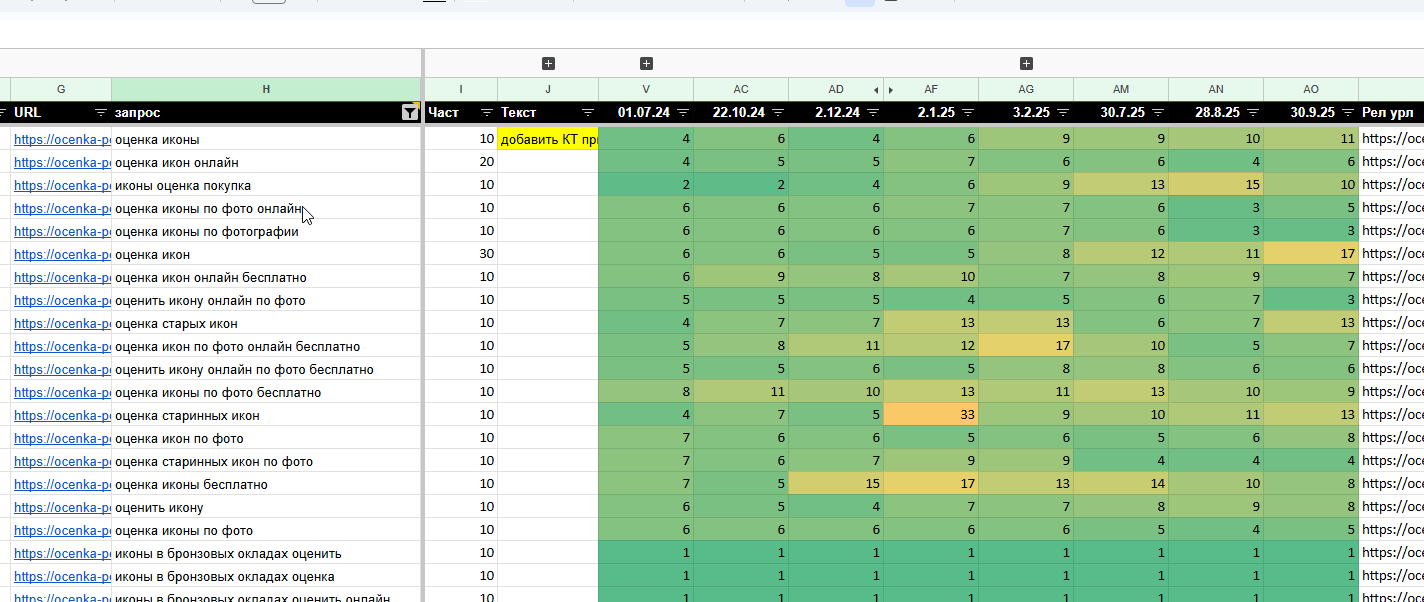Viewport: 1424px width, 602px height.
Task: Open the URL link in the 'оценка старых икон' row
Action: click(x=62, y=323)
